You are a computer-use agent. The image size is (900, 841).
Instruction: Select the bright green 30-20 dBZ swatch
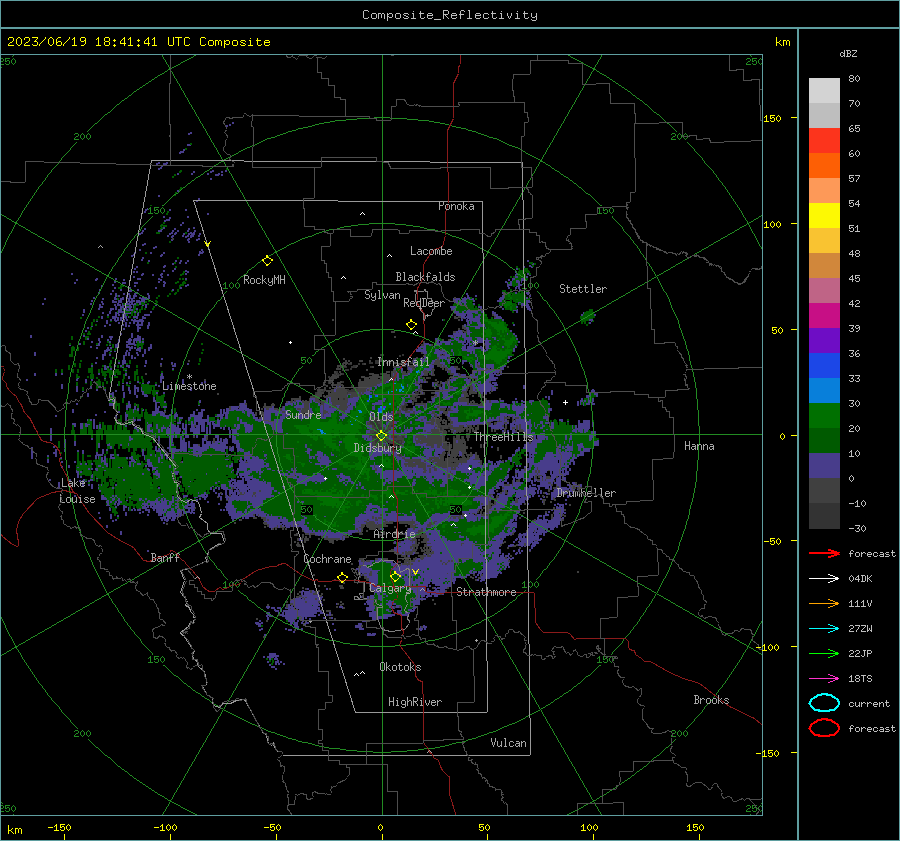point(824,416)
